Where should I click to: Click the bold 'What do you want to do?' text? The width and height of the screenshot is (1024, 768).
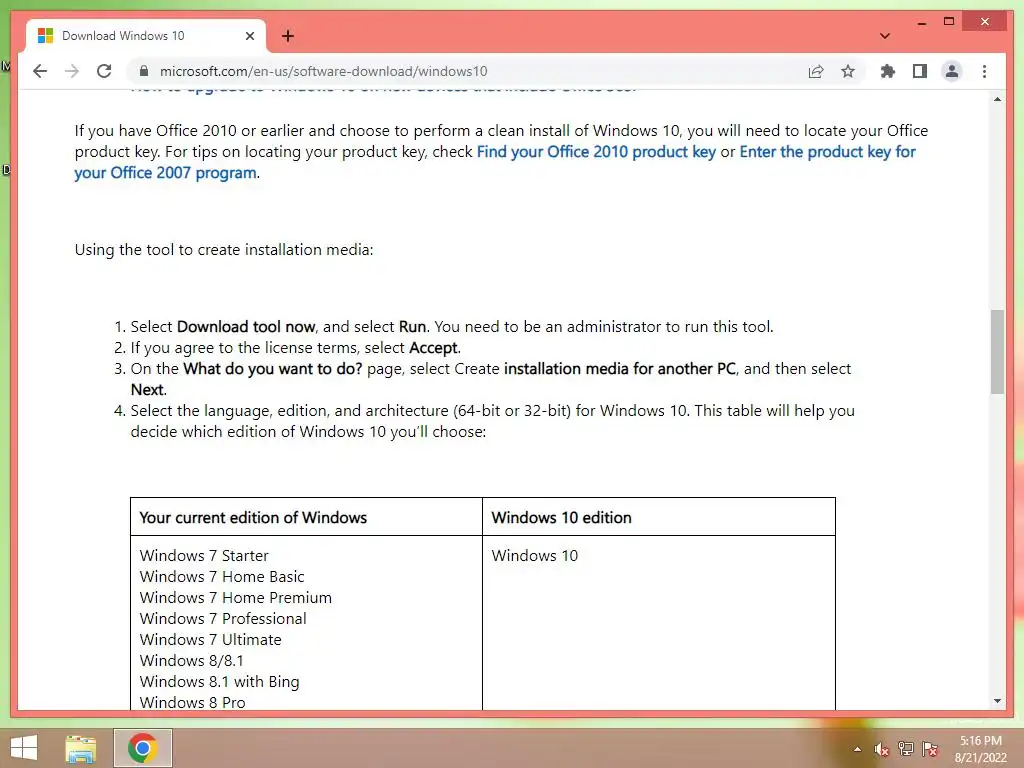(x=272, y=368)
